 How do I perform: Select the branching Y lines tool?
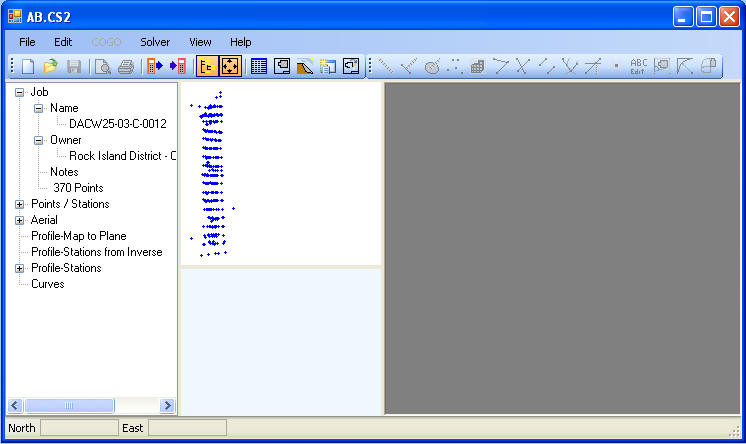pos(569,66)
